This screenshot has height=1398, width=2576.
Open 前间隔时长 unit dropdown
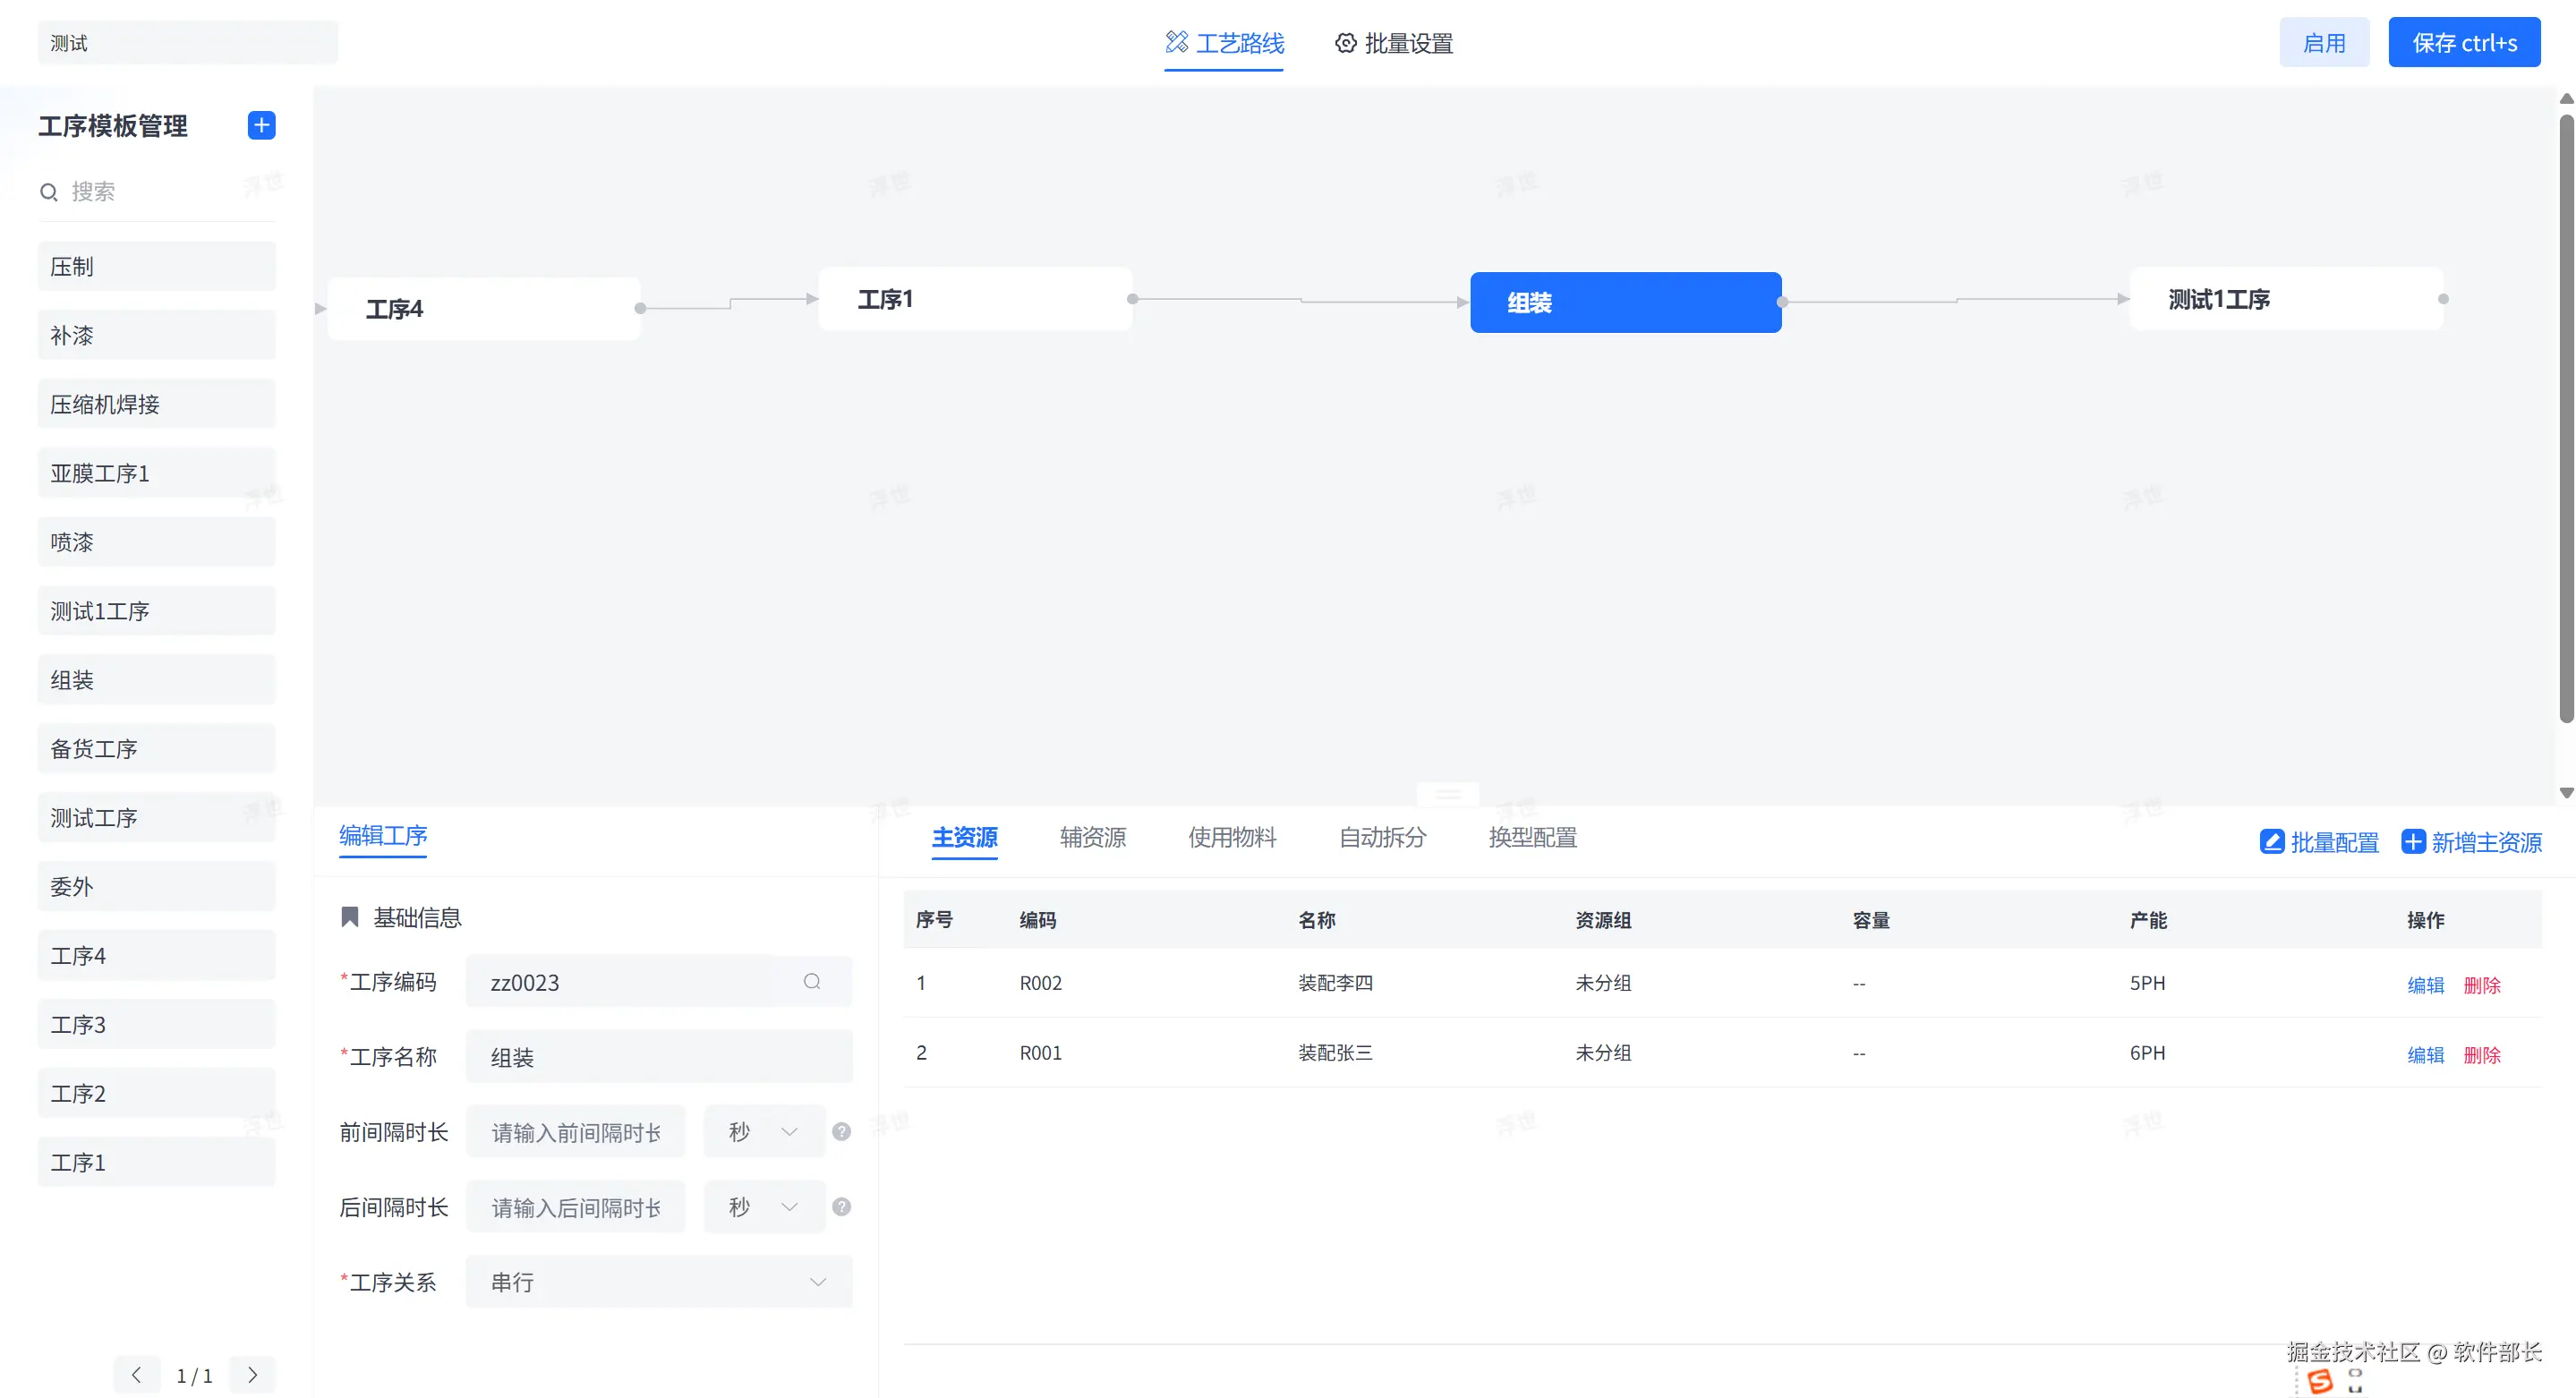tap(764, 1131)
